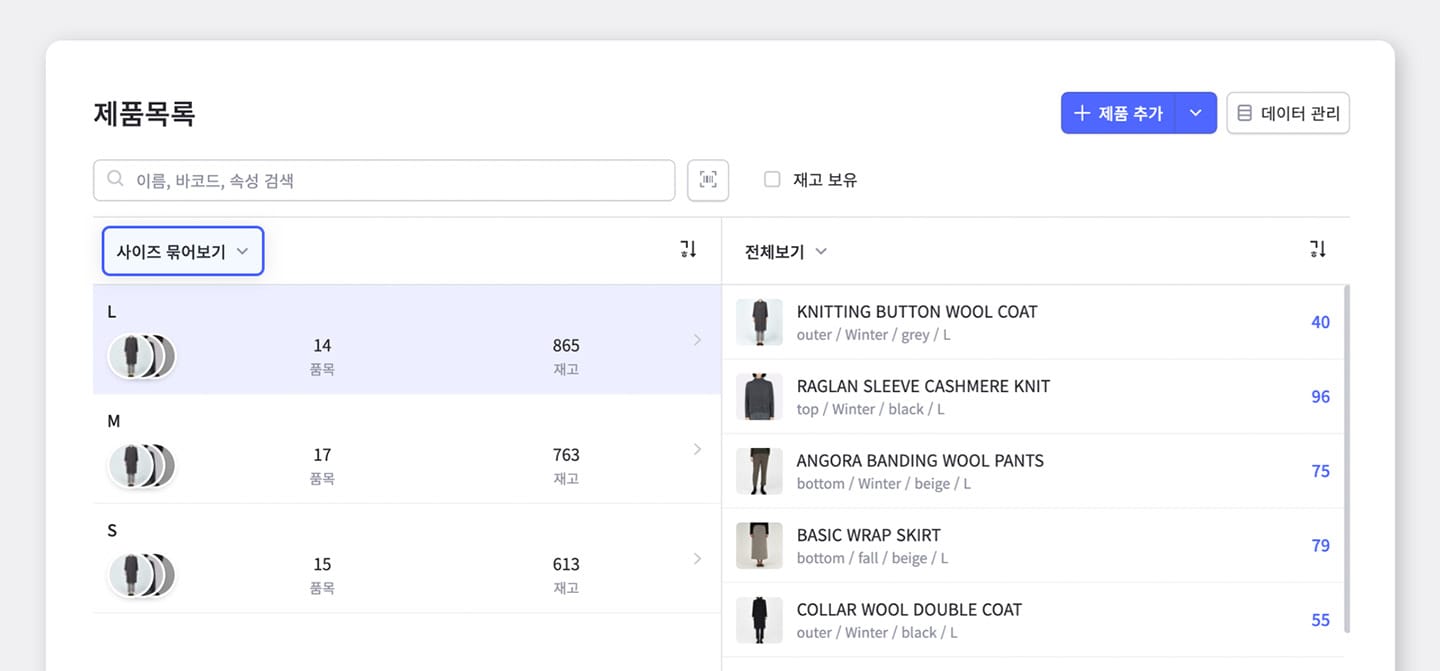Image resolution: width=1440 pixels, height=671 pixels.
Task: Select the S size group row
Action: point(407,559)
